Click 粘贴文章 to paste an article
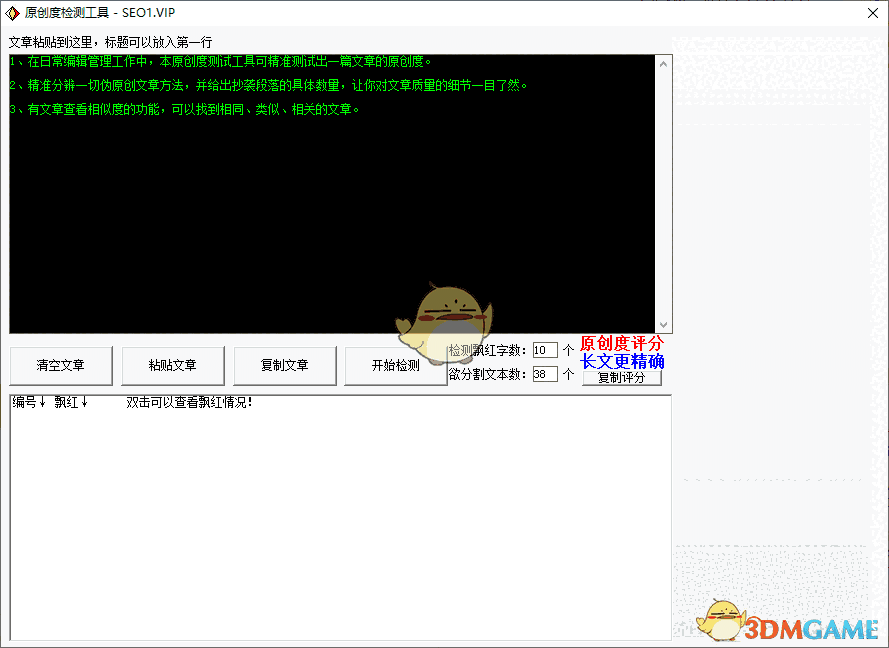 [x=172, y=366]
